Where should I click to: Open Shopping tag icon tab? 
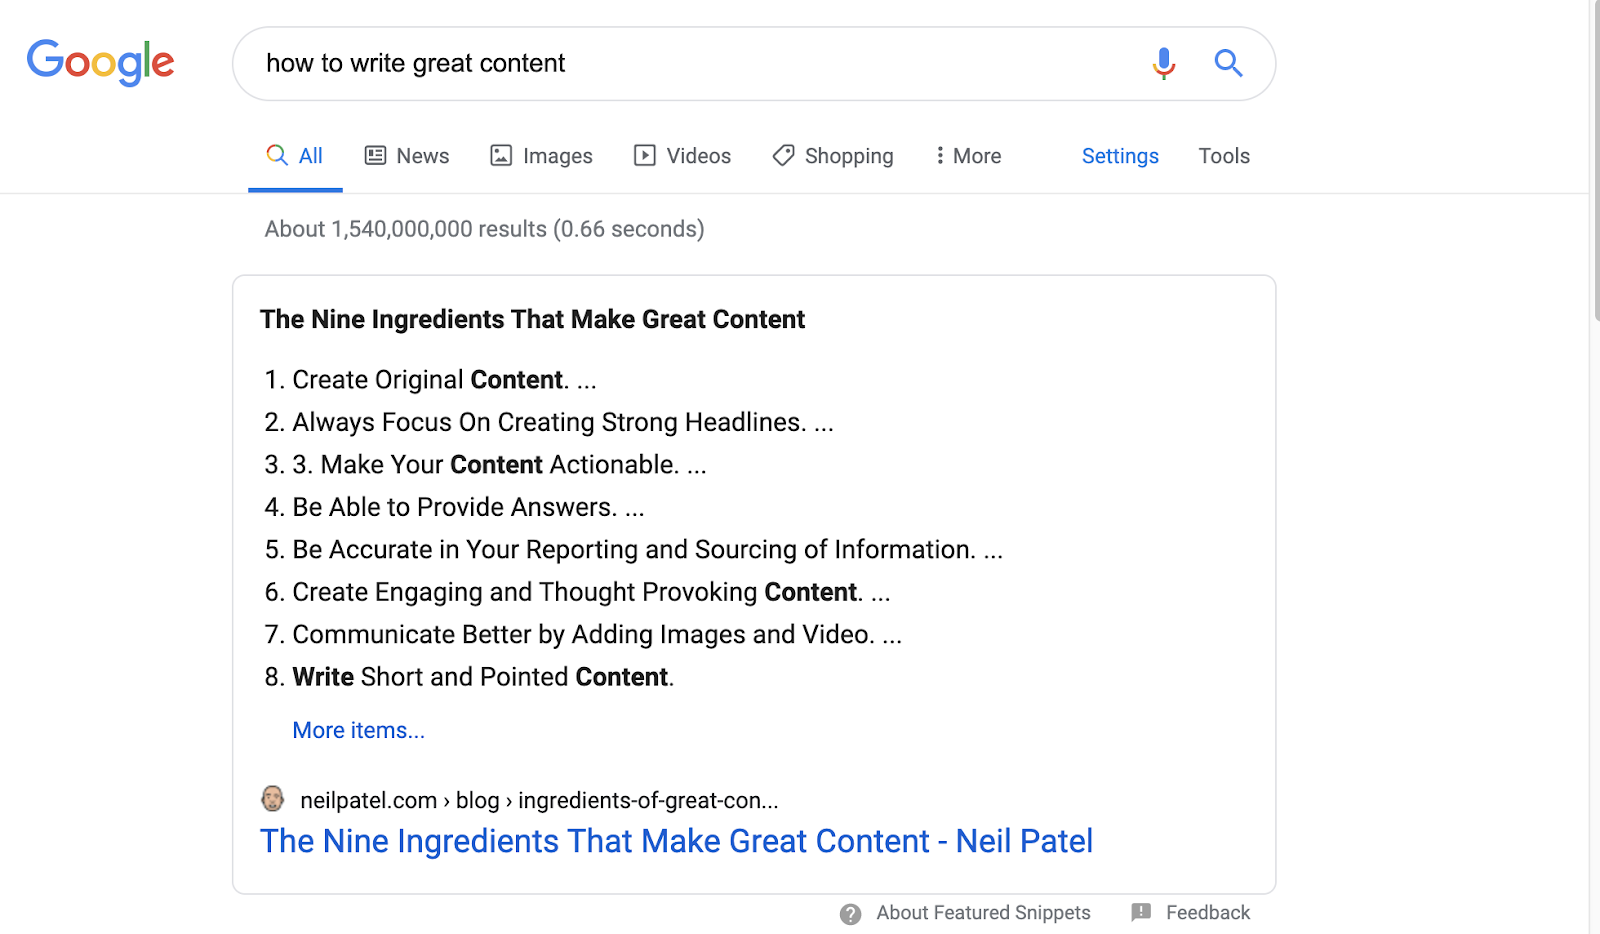pyautogui.click(x=783, y=155)
